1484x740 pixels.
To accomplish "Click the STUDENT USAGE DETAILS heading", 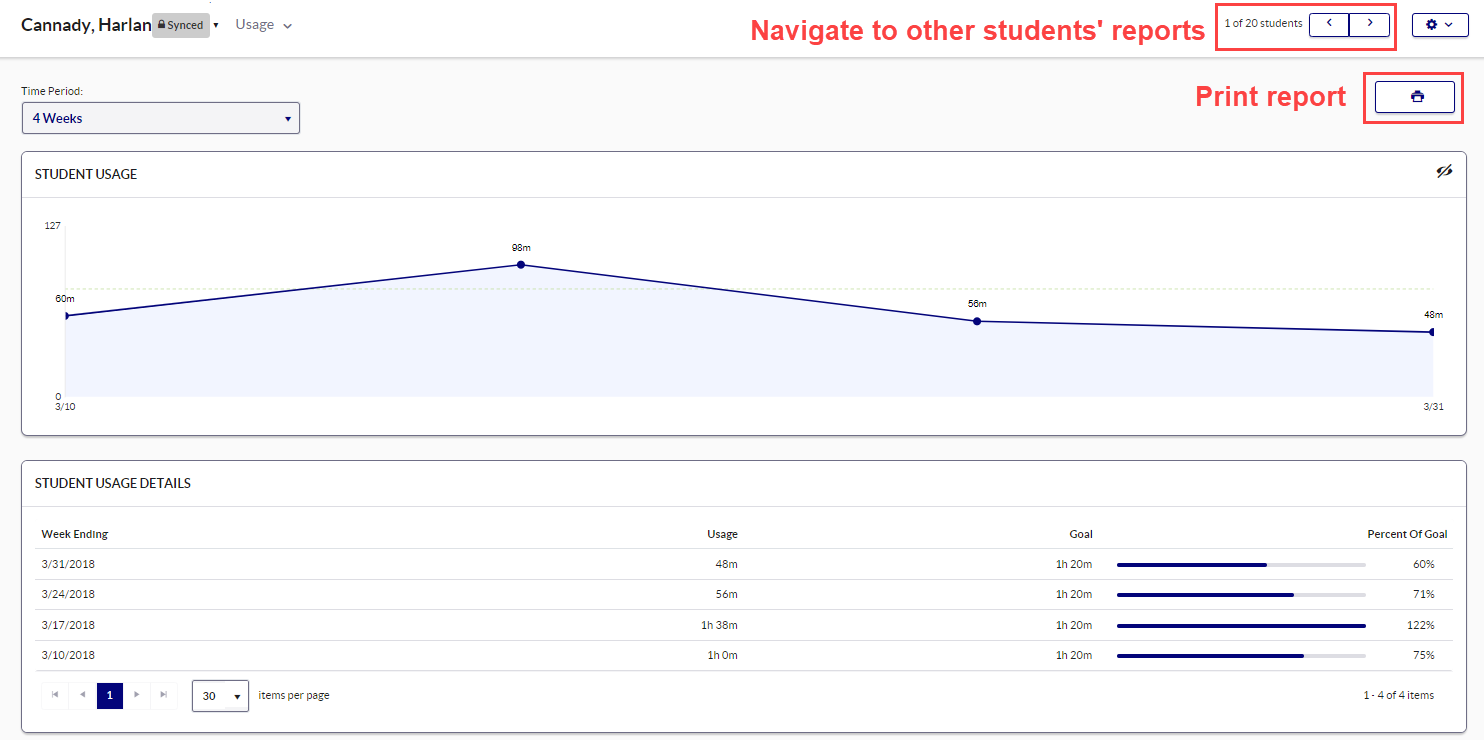I will 113,483.
